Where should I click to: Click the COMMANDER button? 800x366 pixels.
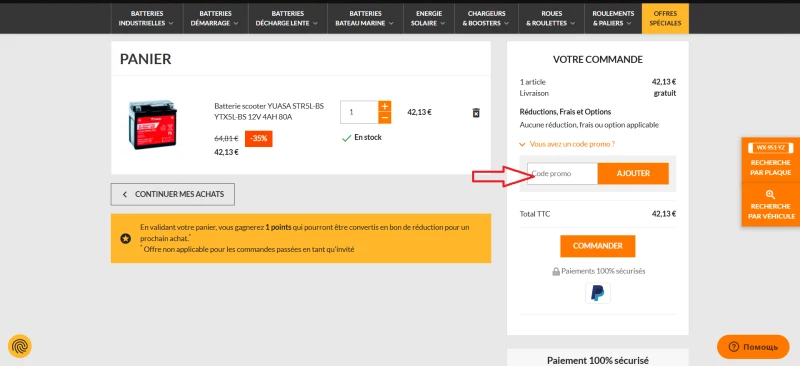(x=597, y=246)
